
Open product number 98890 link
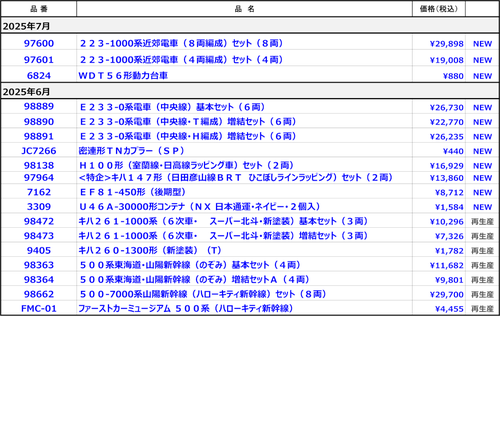tap(39, 122)
